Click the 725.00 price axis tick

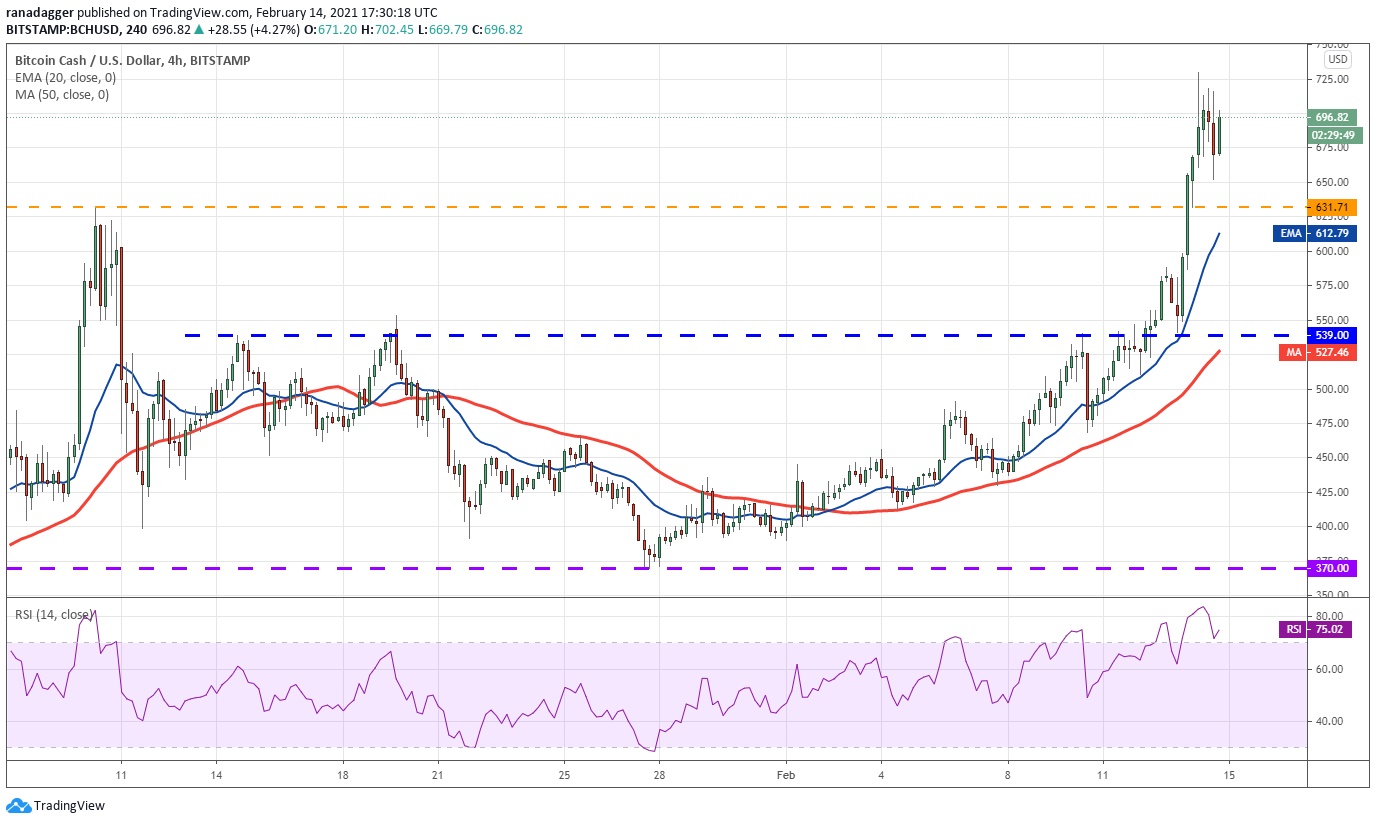(1332, 78)
